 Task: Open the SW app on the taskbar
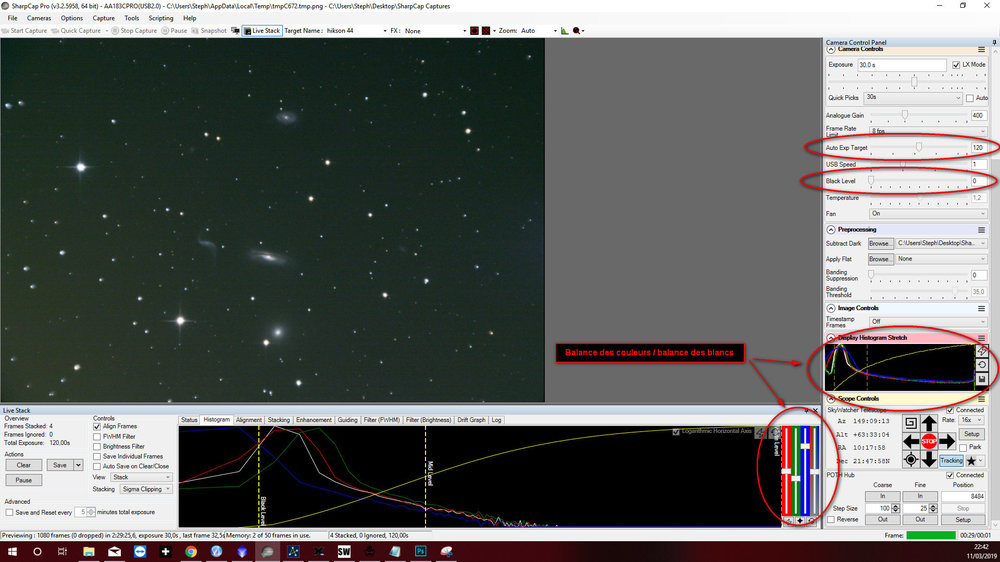coord(344,551)
